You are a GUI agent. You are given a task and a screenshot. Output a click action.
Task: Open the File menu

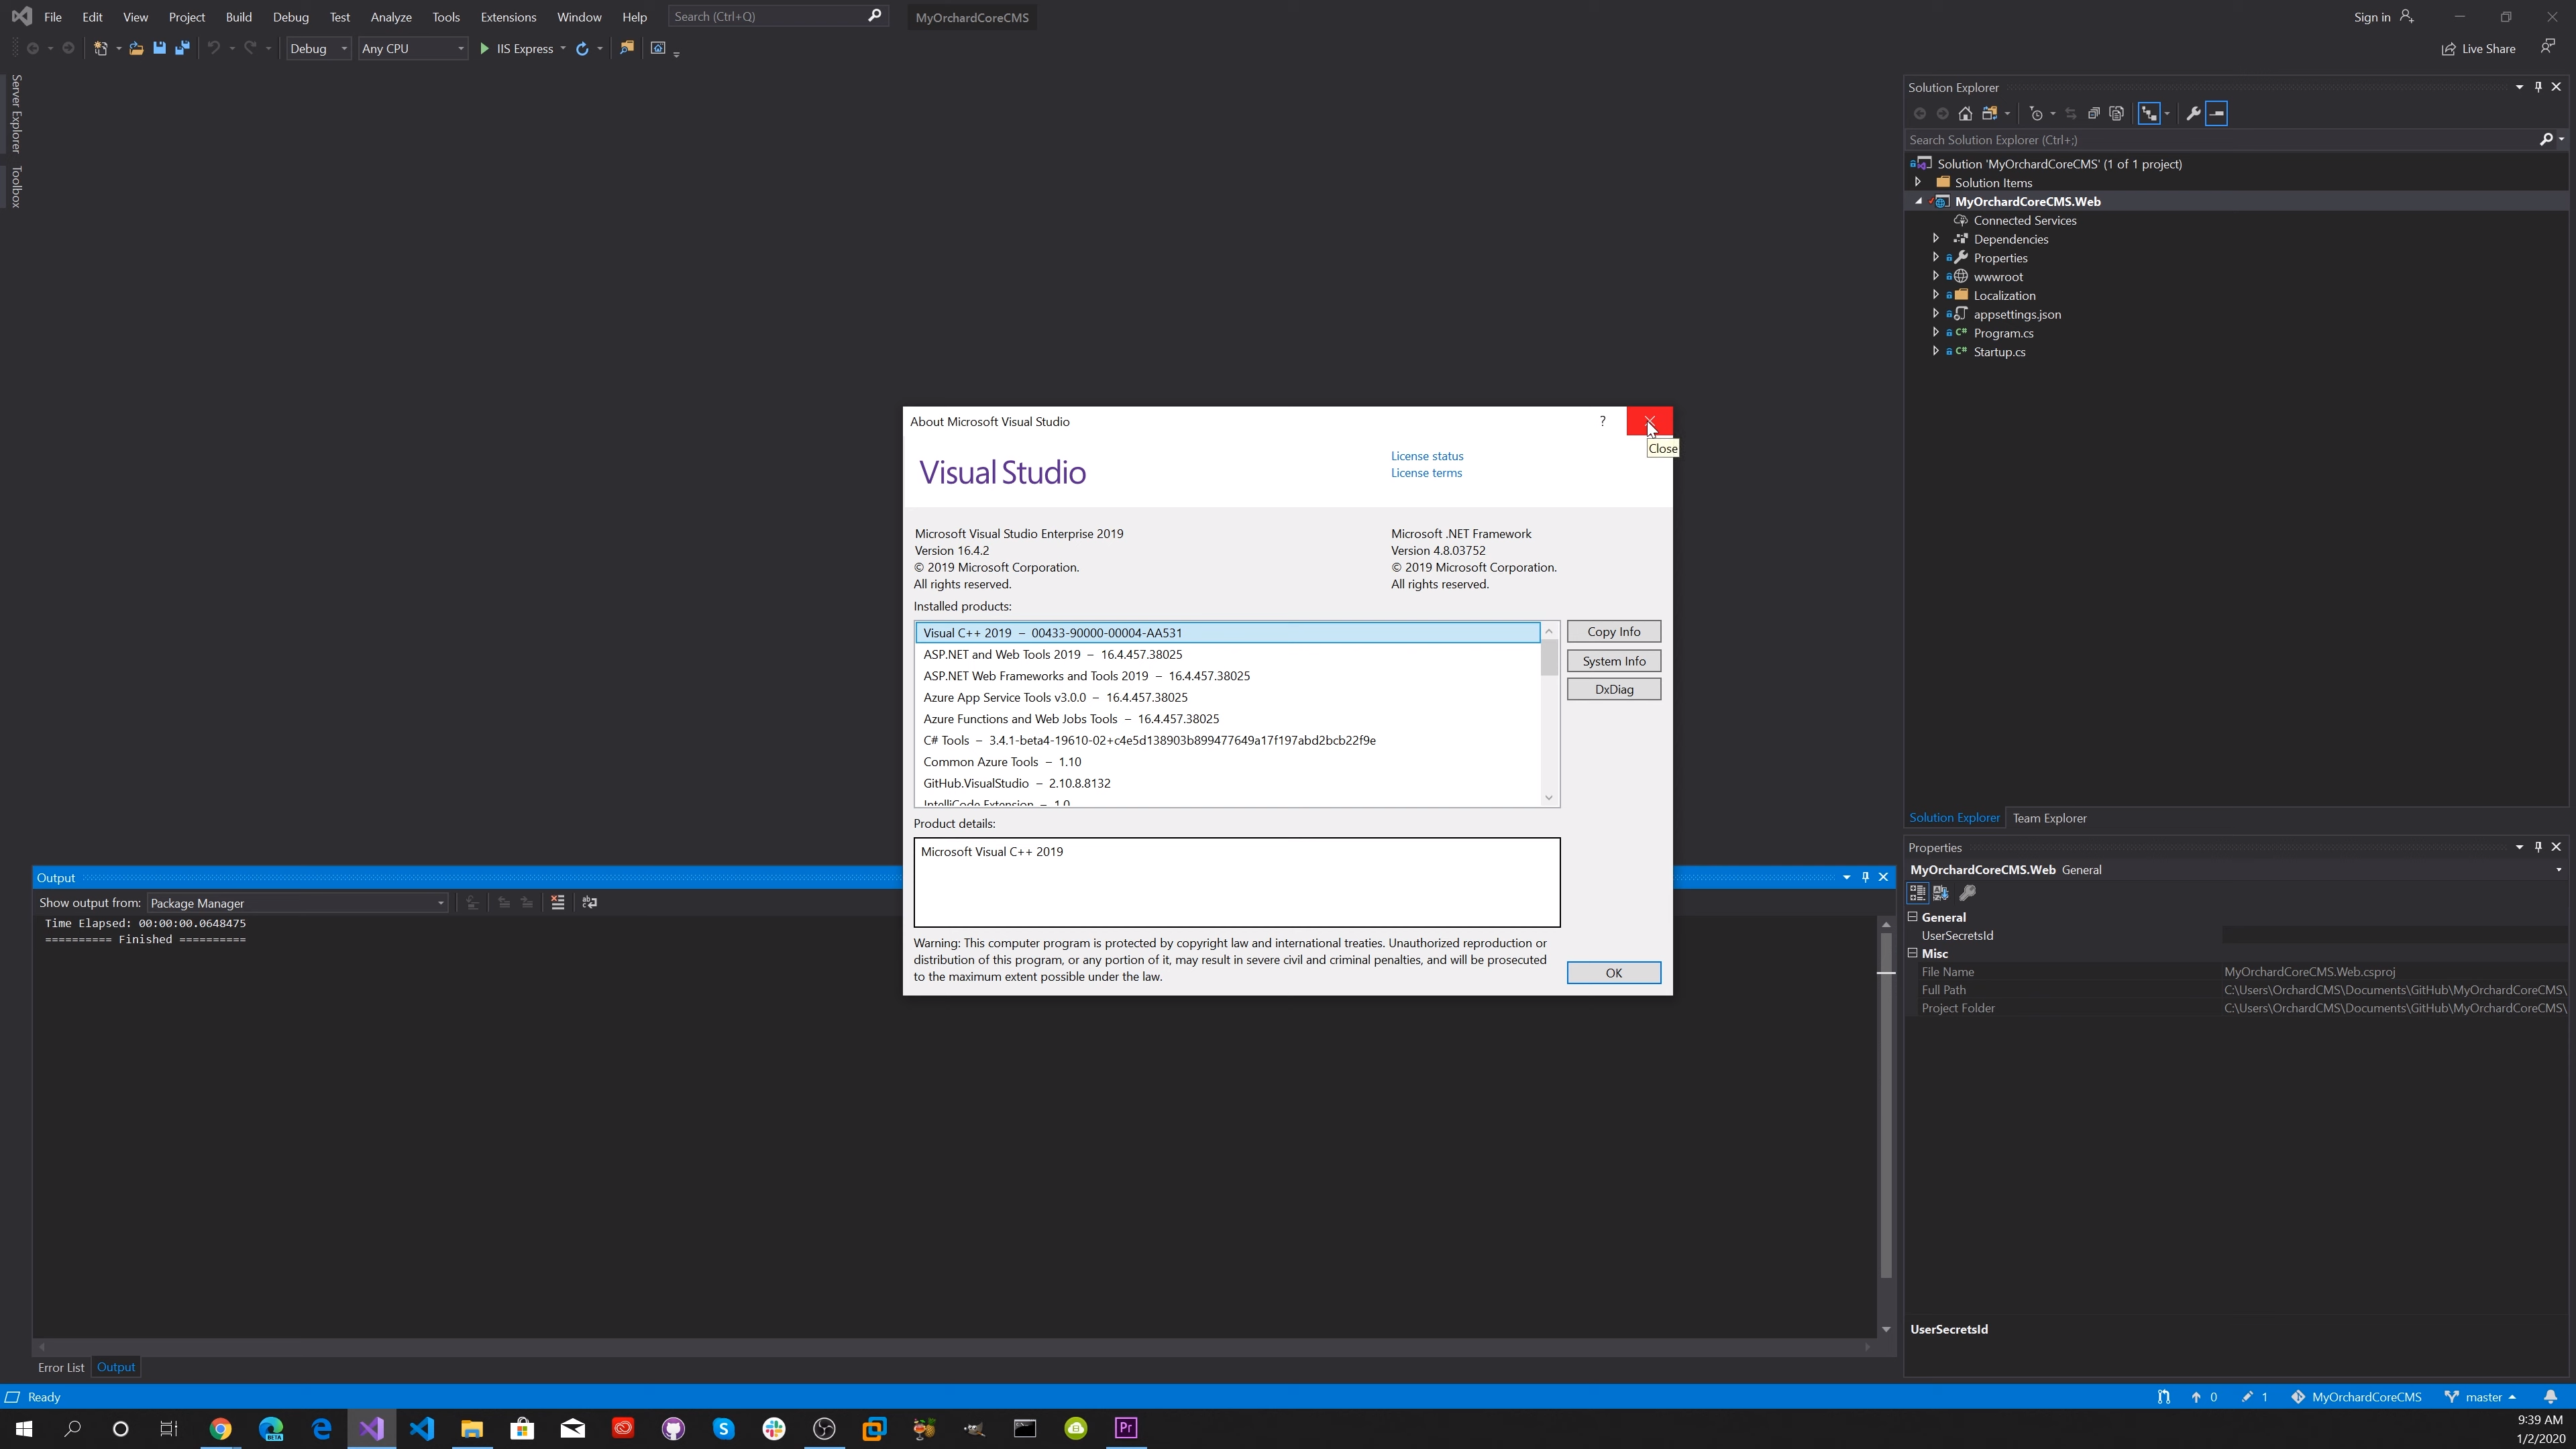click(53, 17)
